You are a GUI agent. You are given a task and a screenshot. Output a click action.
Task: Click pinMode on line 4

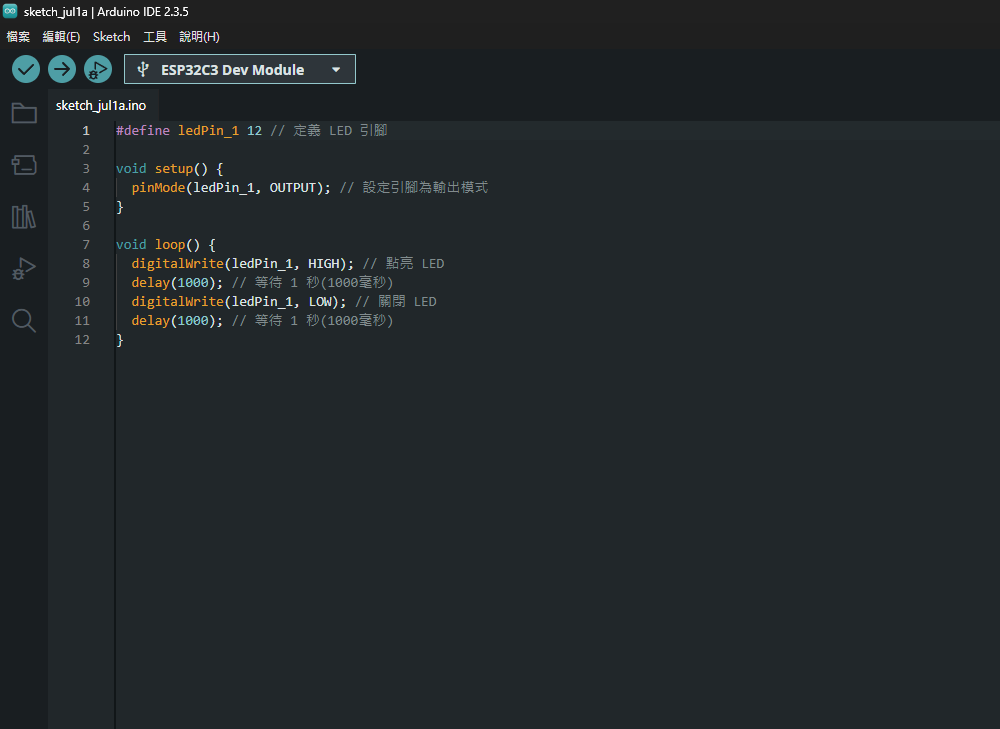(x=158, y=188)
